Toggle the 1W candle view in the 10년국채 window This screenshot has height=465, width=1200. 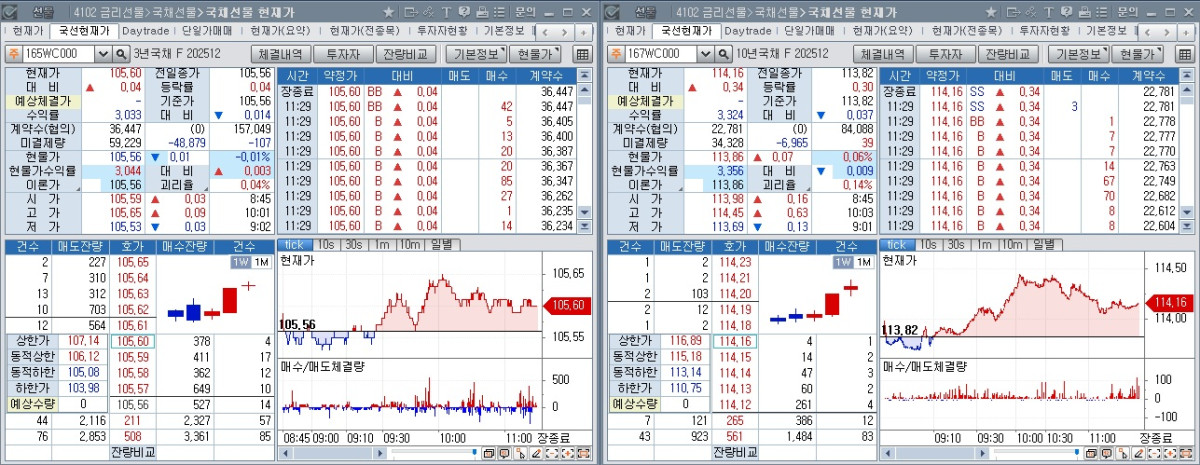pos(841,262)
